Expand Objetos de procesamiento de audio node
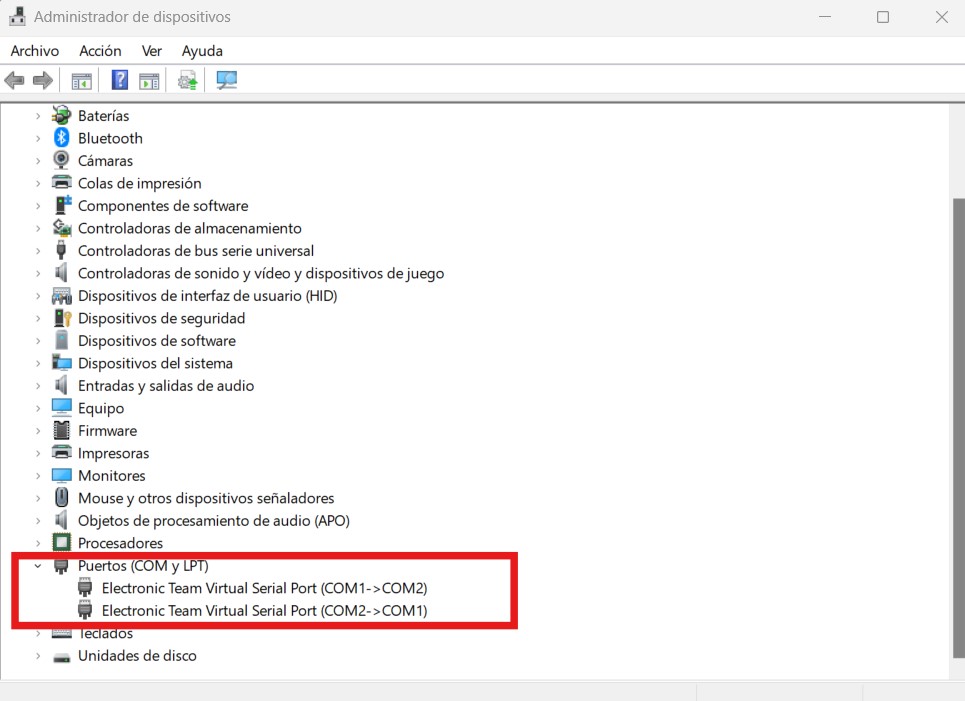 [x=38, y=521]
